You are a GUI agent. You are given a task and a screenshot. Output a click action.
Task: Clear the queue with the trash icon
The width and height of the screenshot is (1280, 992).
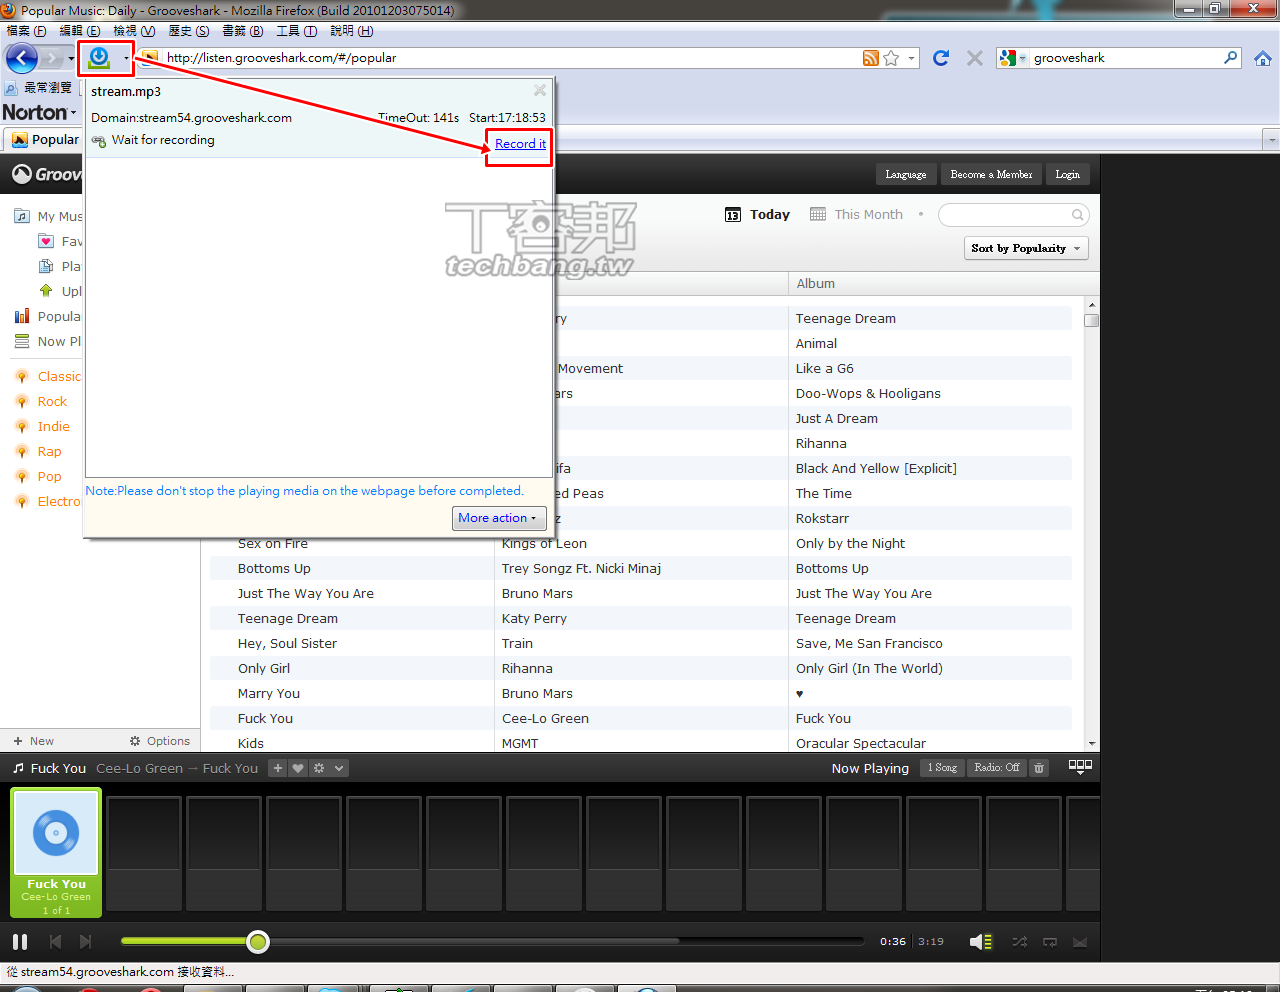1038,768
